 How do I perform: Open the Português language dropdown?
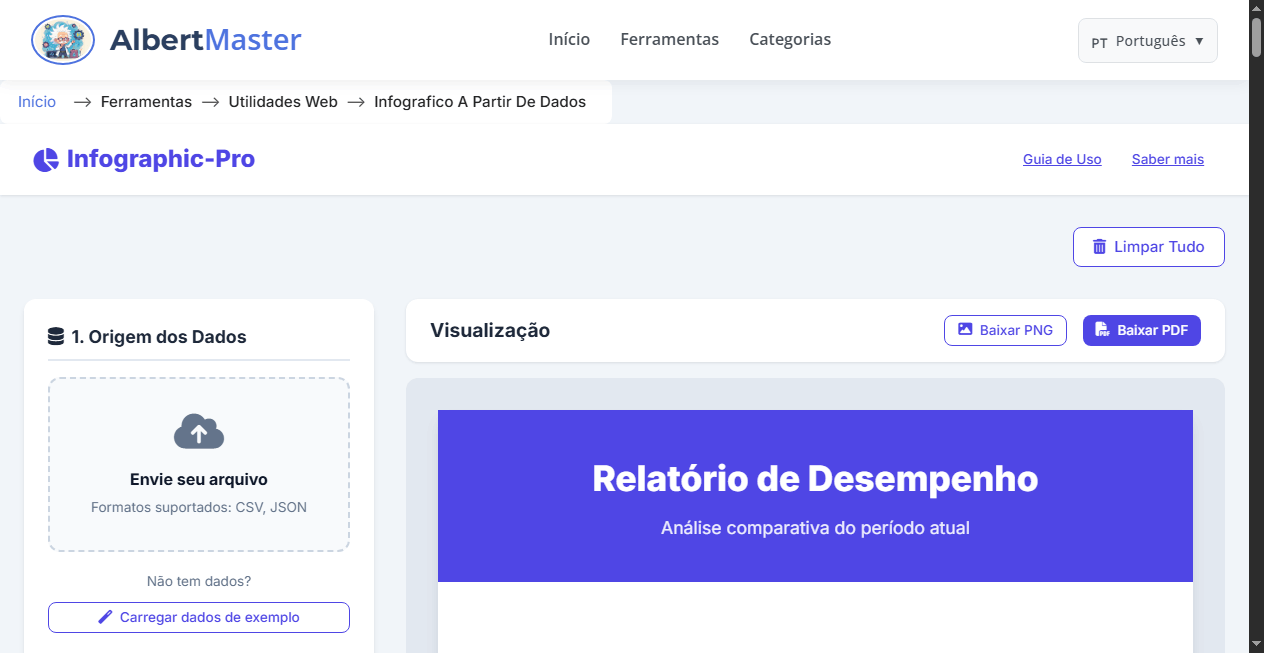click(x=1147, y=40)
